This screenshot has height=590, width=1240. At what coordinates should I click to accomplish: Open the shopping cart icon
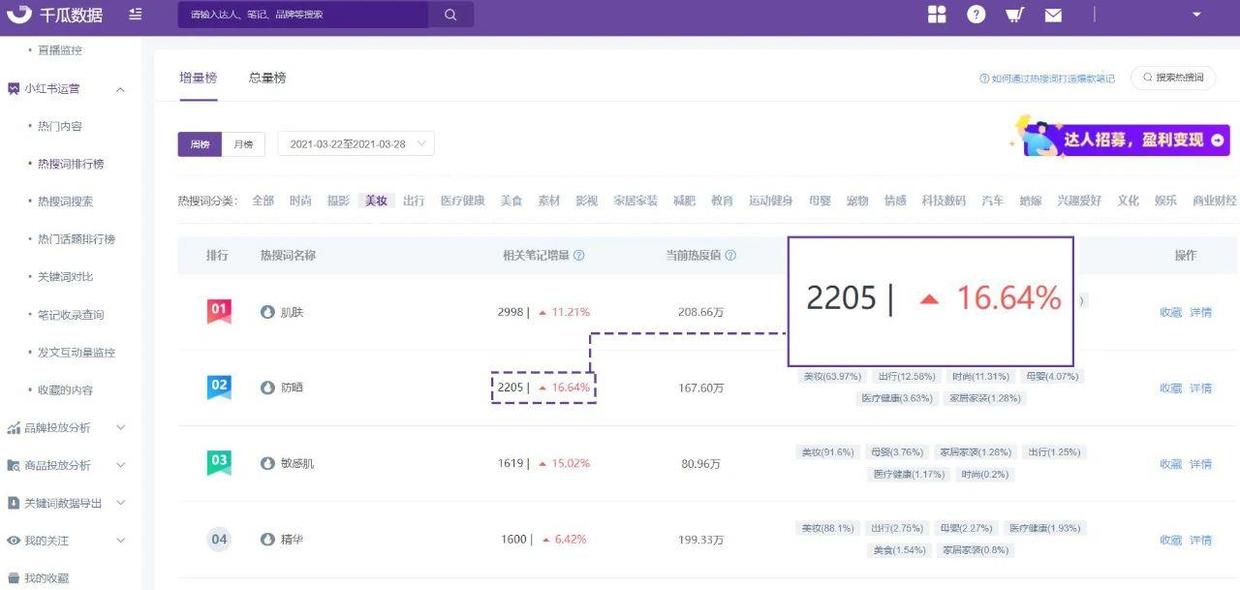(x=1014, y=15)
